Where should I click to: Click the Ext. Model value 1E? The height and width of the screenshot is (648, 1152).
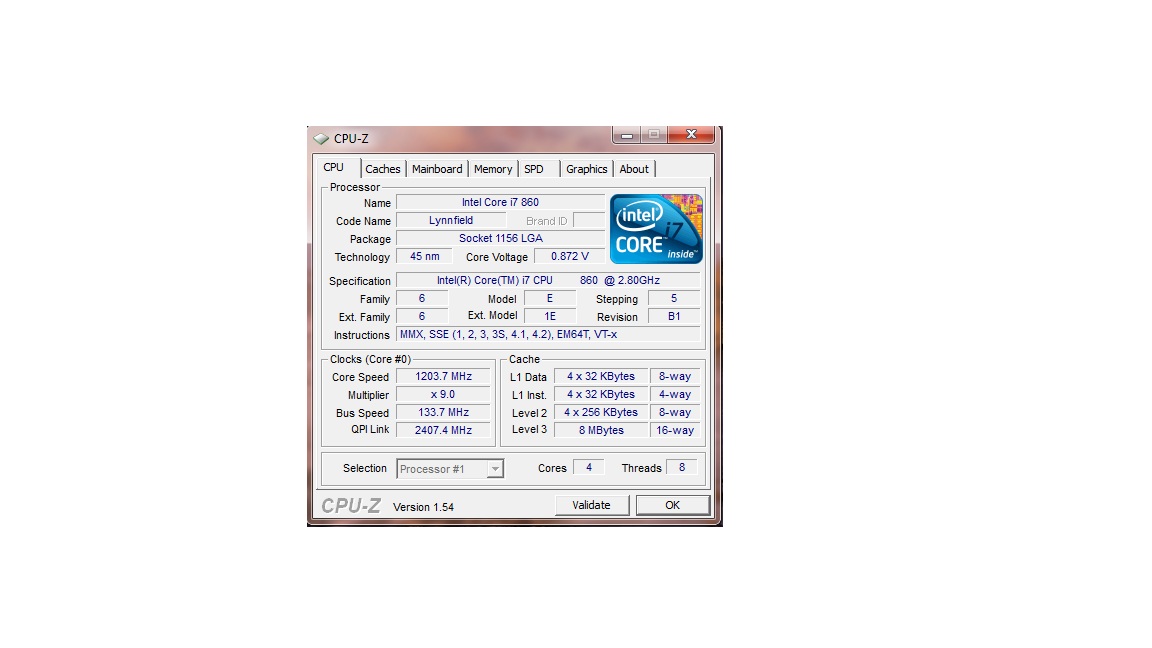pyautogui.click(x=550, y=316)
